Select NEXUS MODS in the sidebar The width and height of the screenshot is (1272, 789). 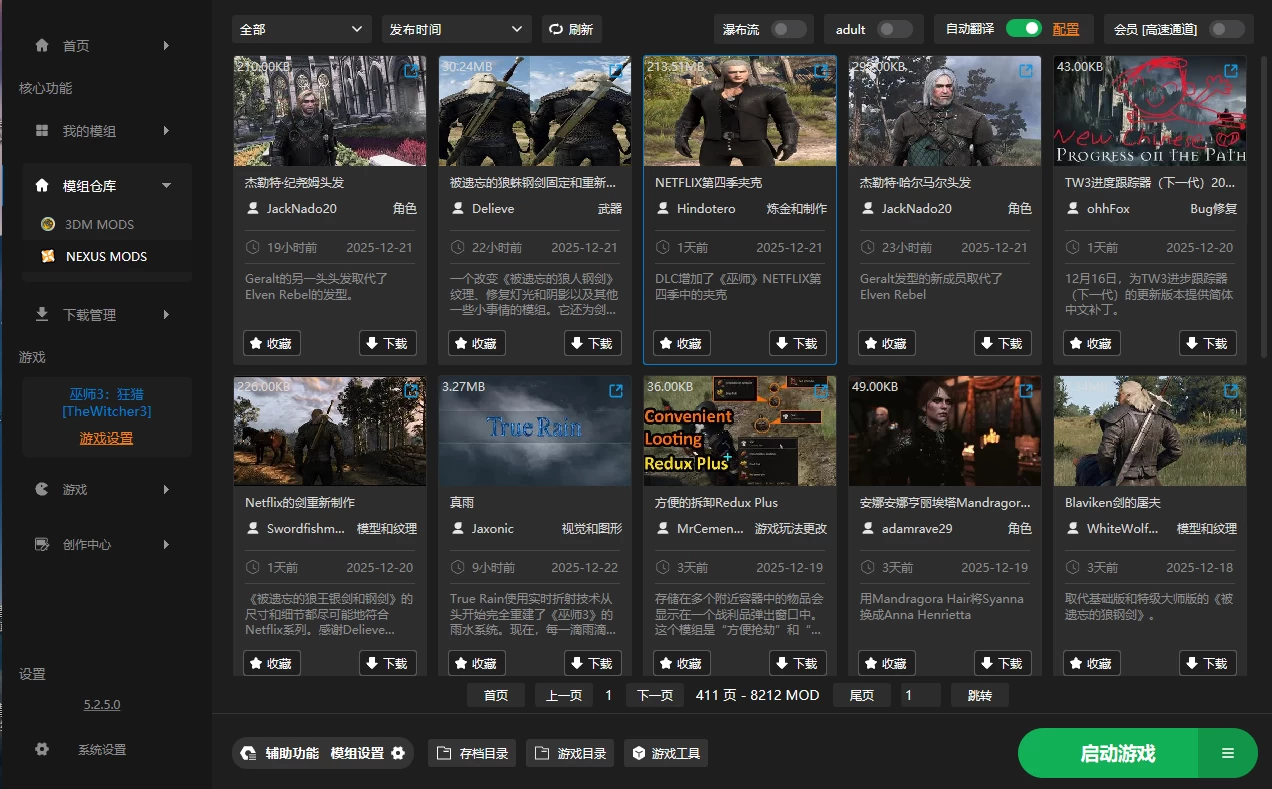[106, 256]
